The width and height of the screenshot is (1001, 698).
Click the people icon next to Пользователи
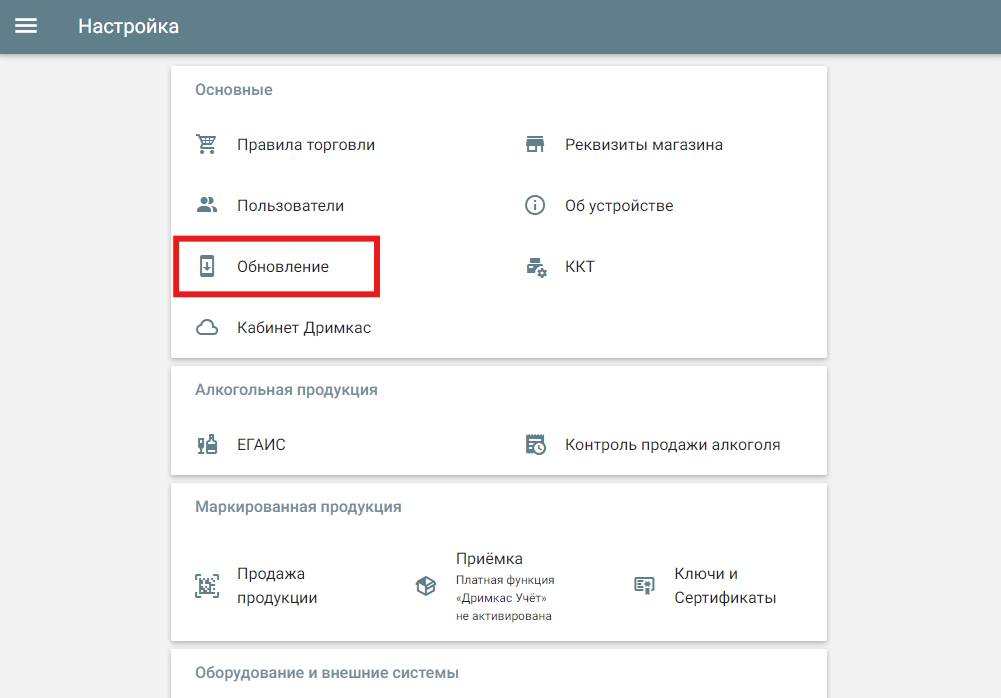pos(207,205)
